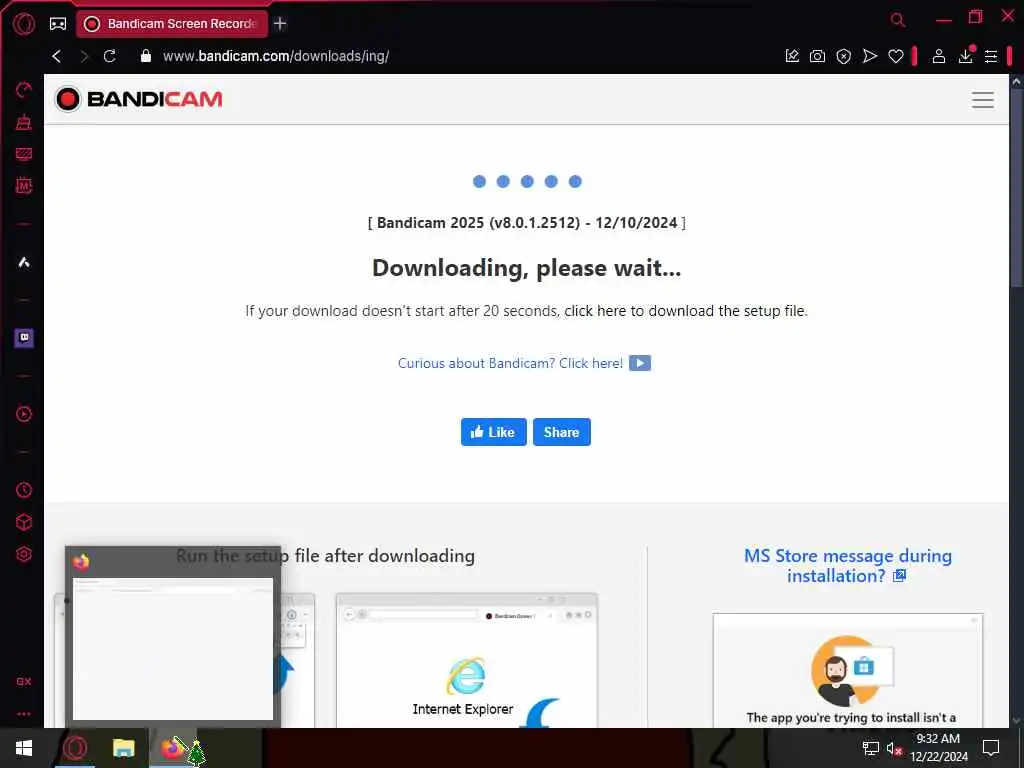Open the Player sidebar icon

[x=24, y=414]
